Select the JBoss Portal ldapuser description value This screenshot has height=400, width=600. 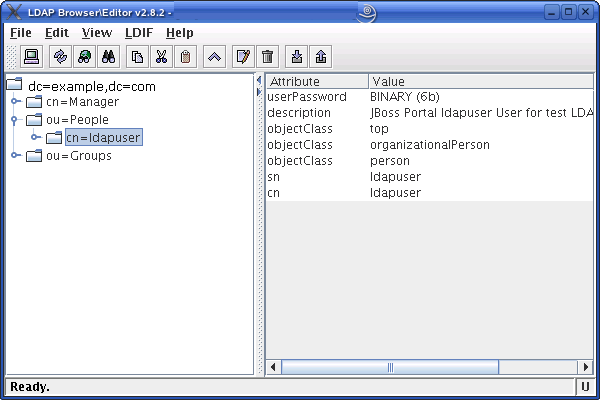(481, 113)
